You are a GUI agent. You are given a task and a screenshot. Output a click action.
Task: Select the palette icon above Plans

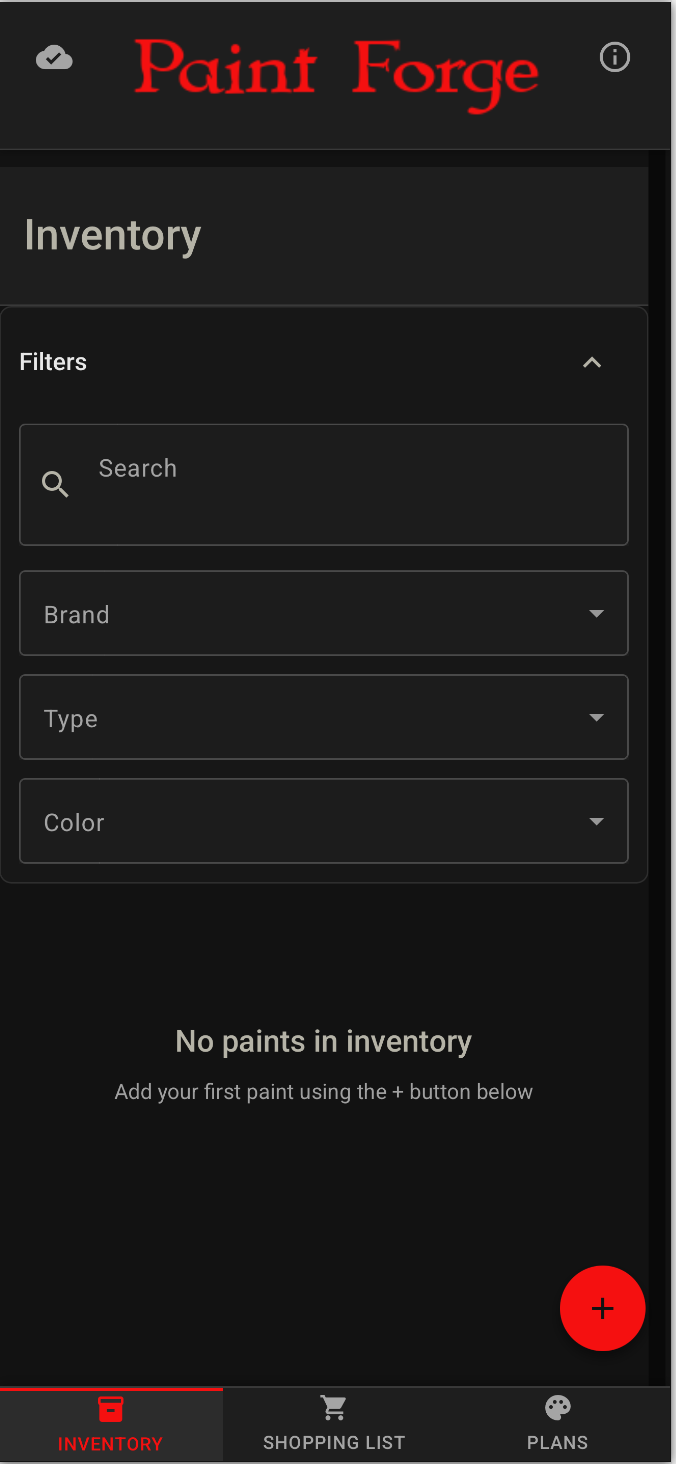557,1407
